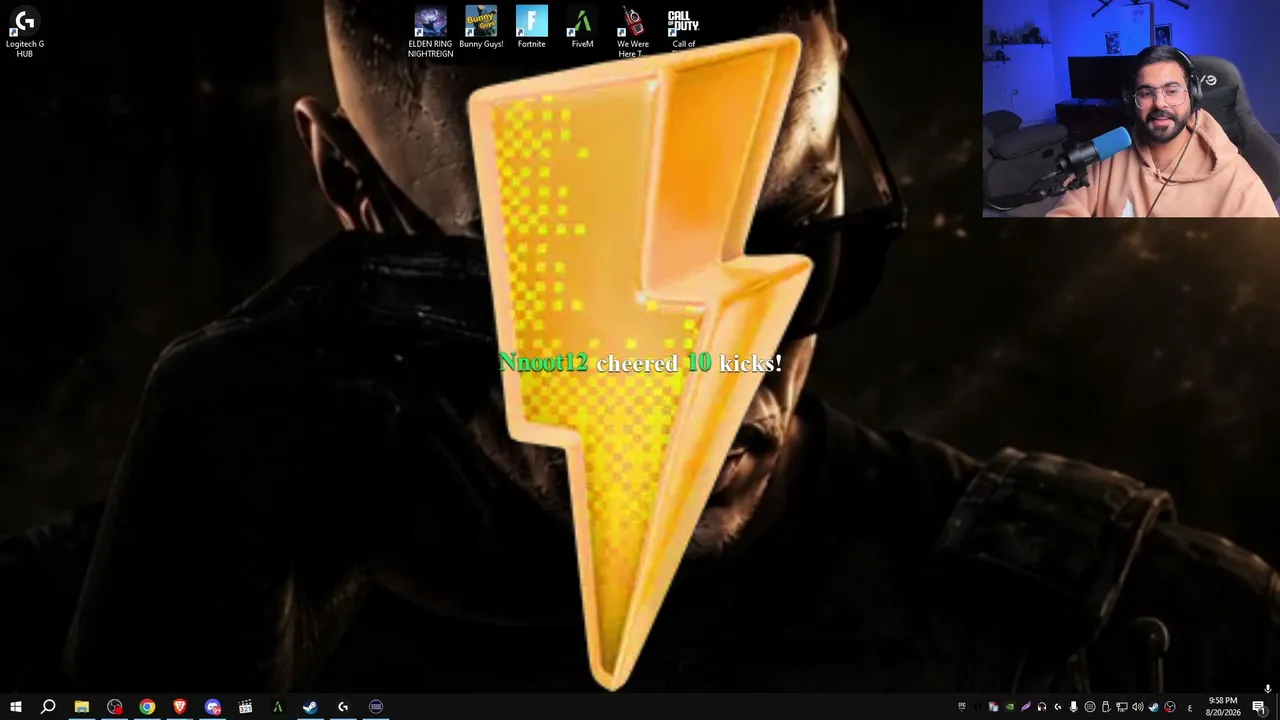This screenshot has width=1280, height=720.
Task: Switch to Brave browser on the taskbar
Action: tap(180, 707)
